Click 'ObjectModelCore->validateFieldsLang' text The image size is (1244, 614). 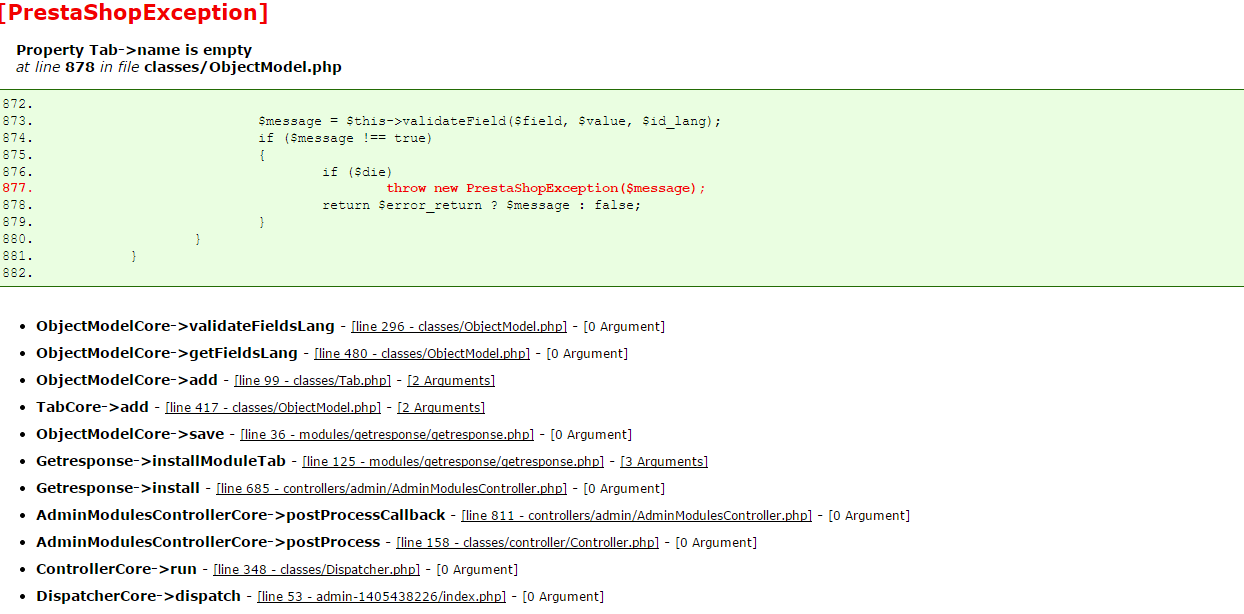click(x=185, y=326)
